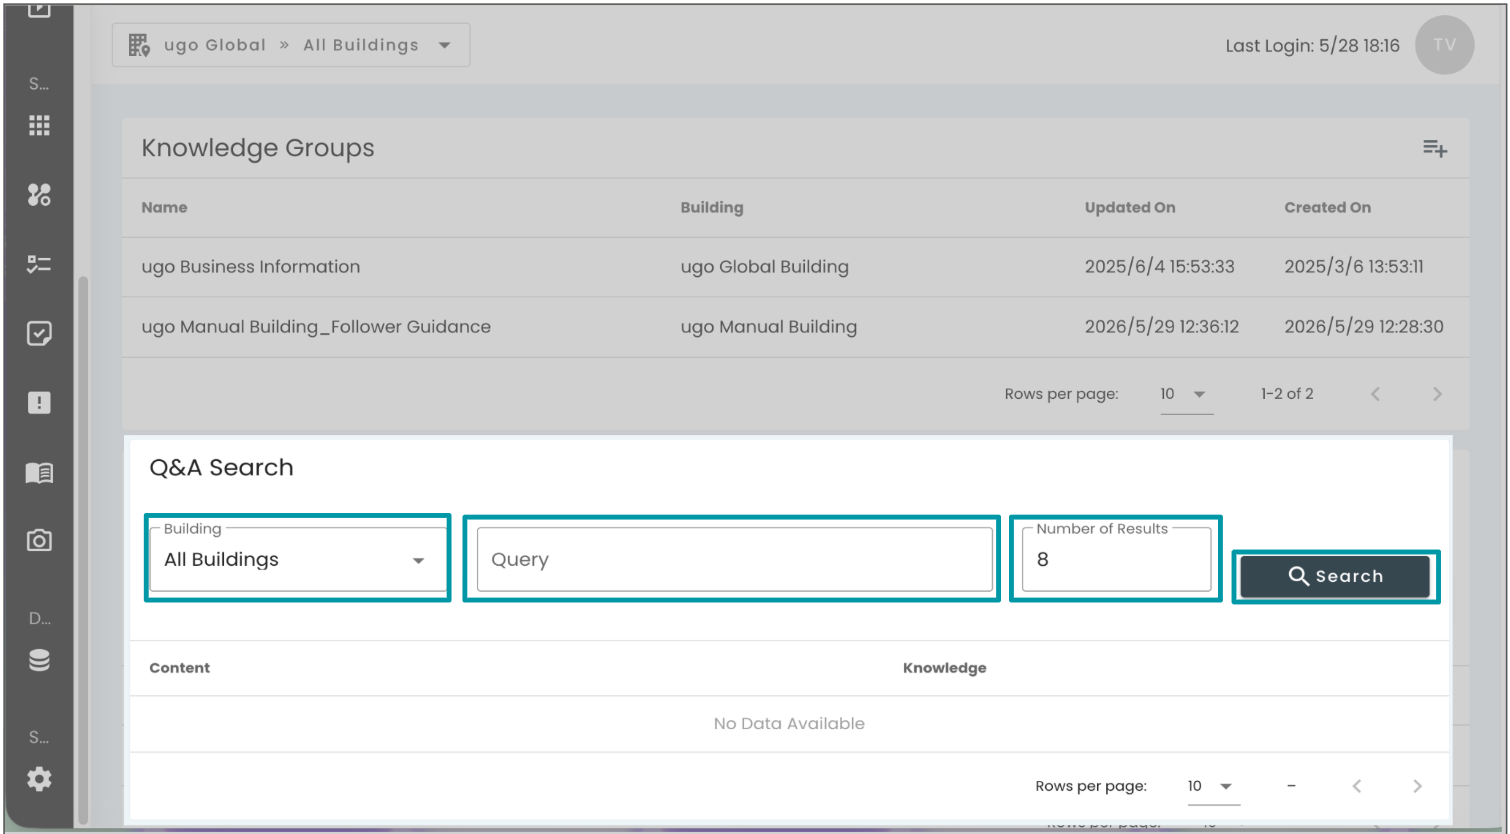The image size is (1510, 834).
Task: Open the checked-box report icon in sidebar
Action: pos(39,333)
